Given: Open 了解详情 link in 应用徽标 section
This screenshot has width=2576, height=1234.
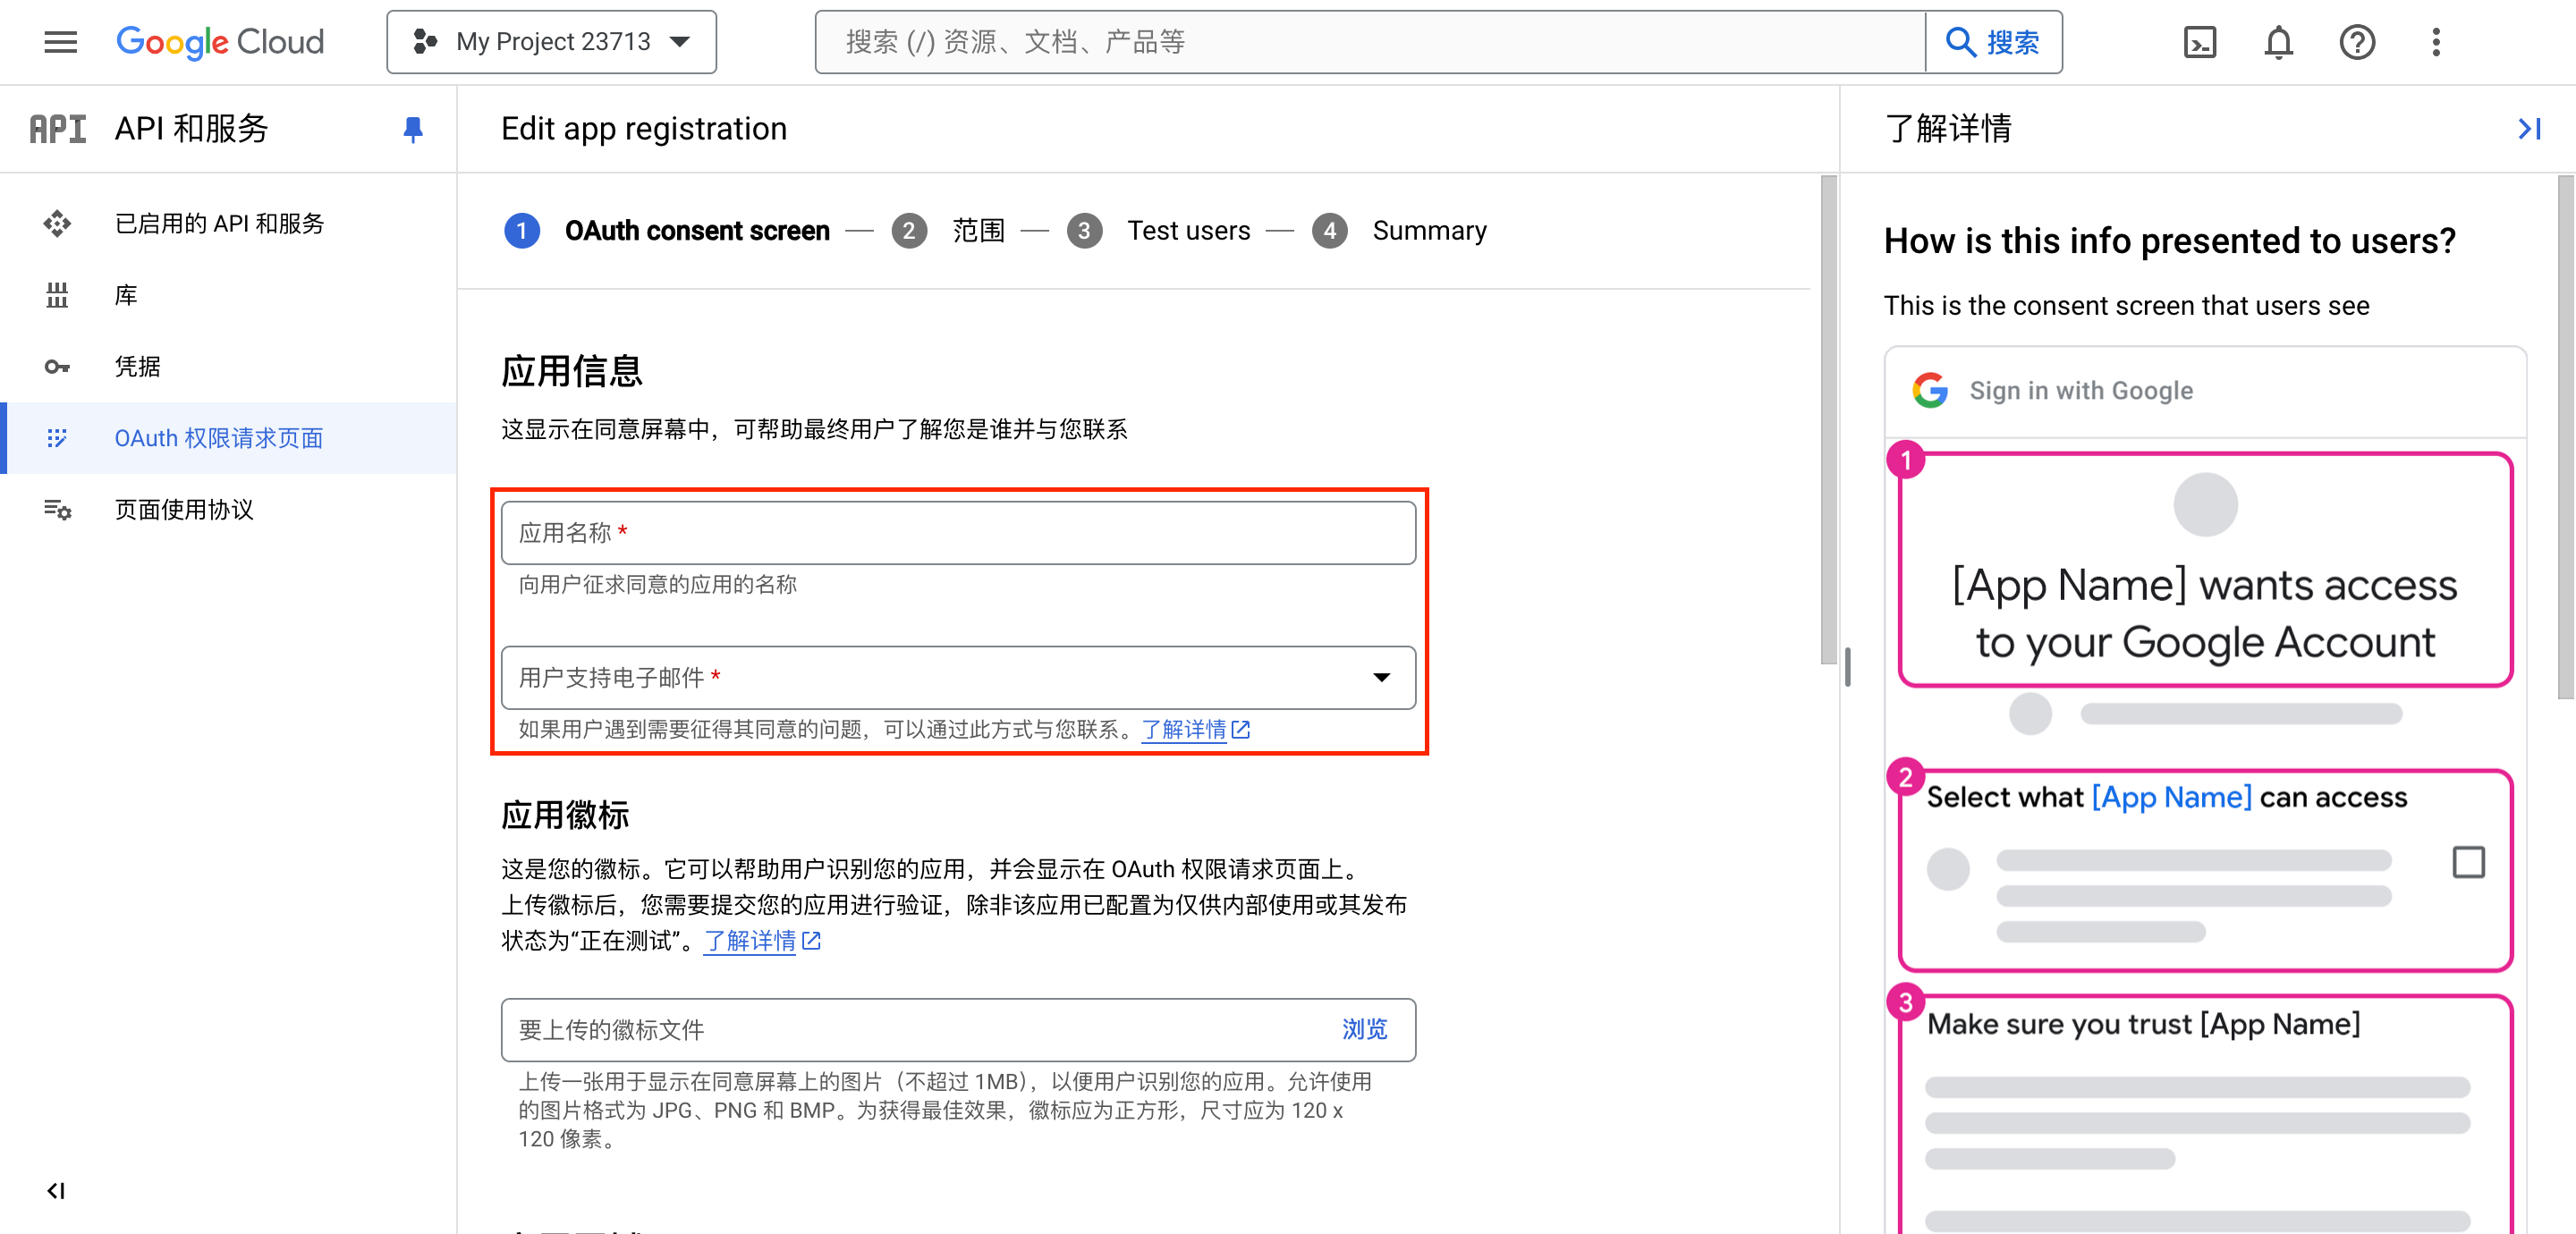Looking at the screenshot, I should click(x=762, y=940).
